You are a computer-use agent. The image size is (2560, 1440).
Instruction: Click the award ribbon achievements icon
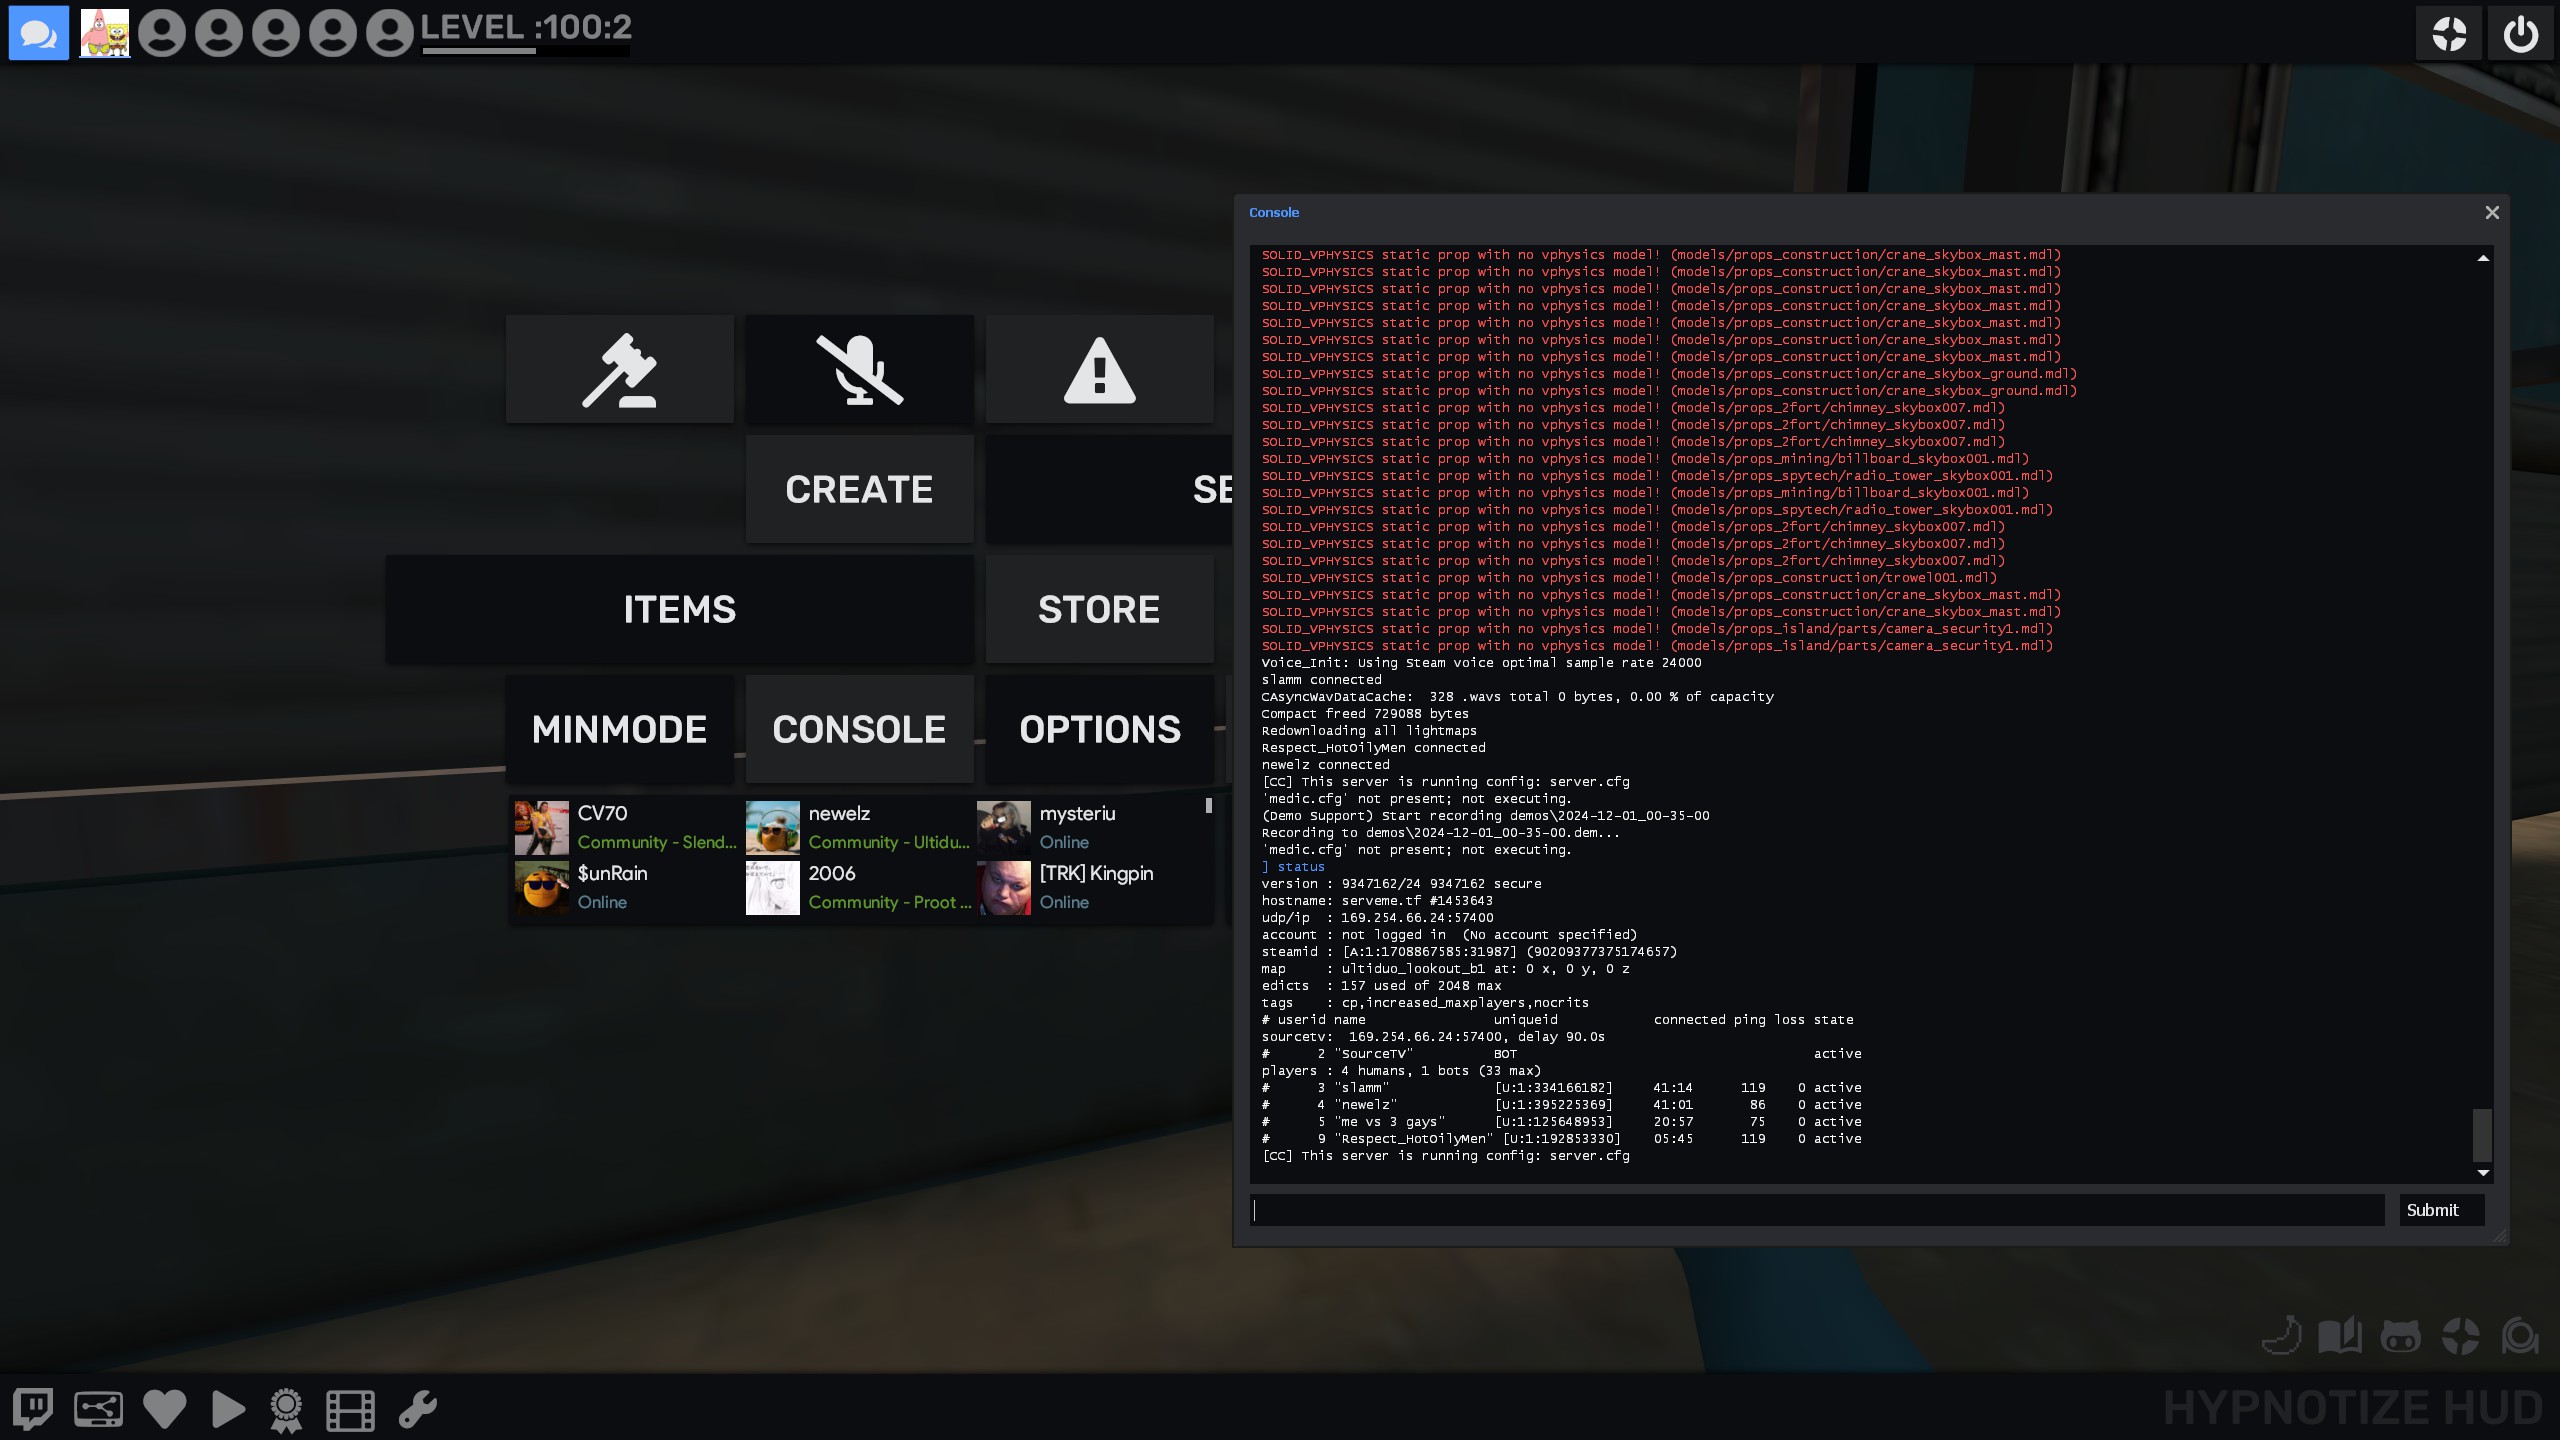click(x=286, y=1410)
